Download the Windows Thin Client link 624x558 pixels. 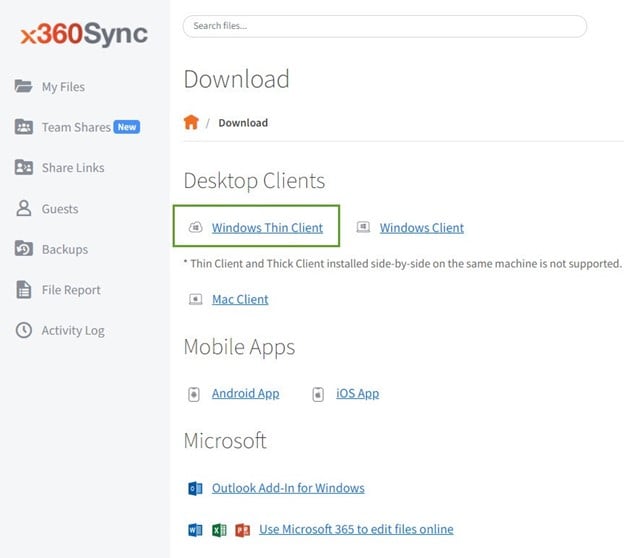[267, 228]
